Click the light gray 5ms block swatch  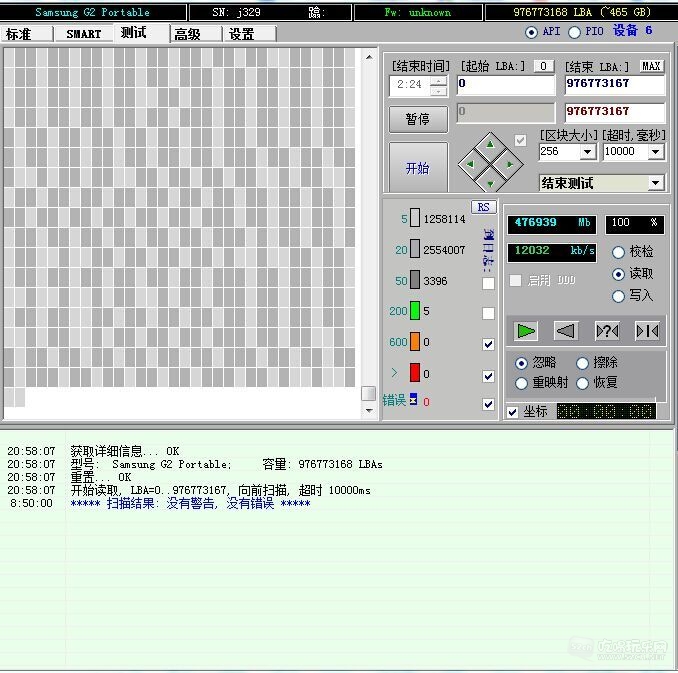pyautogui.click(x=414, y=218)
